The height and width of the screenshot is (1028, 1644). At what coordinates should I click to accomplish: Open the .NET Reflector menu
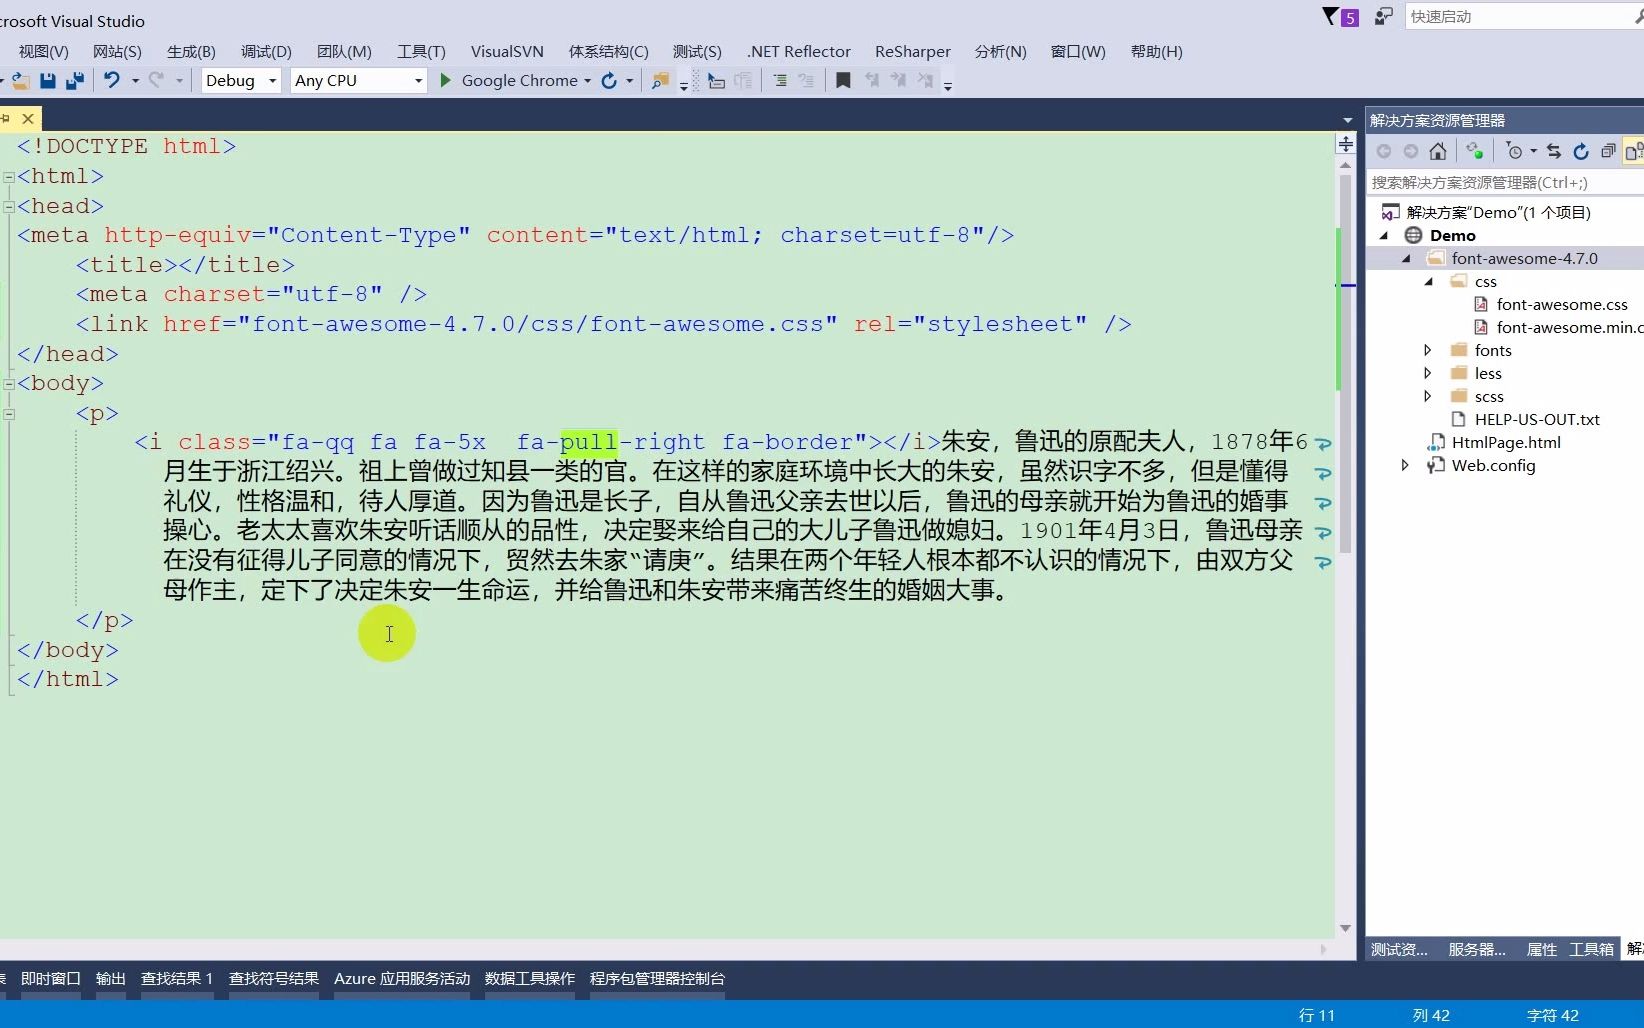[798, 51]
